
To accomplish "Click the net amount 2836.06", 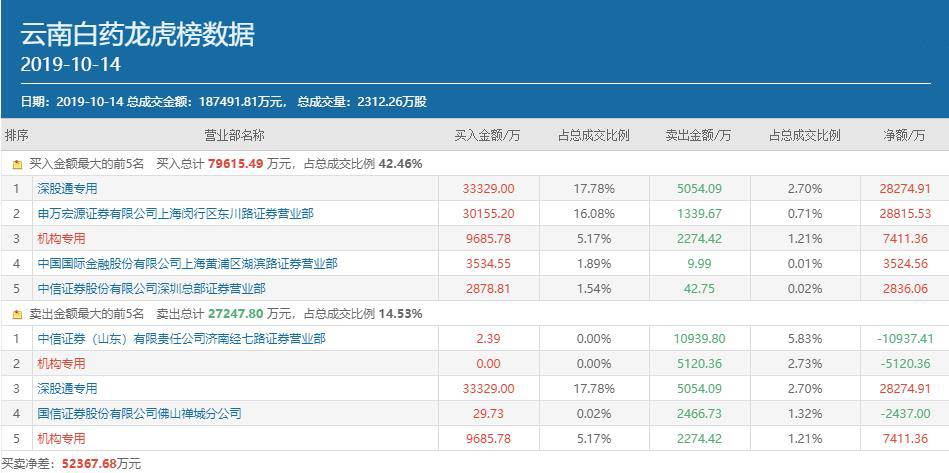I will click(904, 289).
